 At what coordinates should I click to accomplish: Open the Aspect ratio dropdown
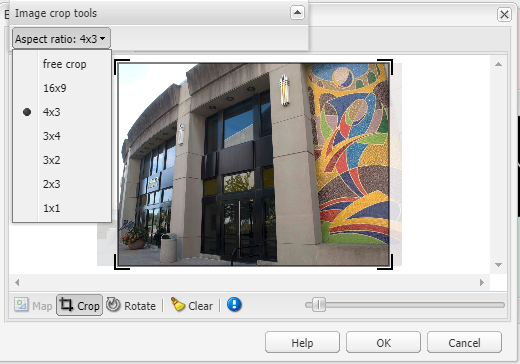[61, 39]
